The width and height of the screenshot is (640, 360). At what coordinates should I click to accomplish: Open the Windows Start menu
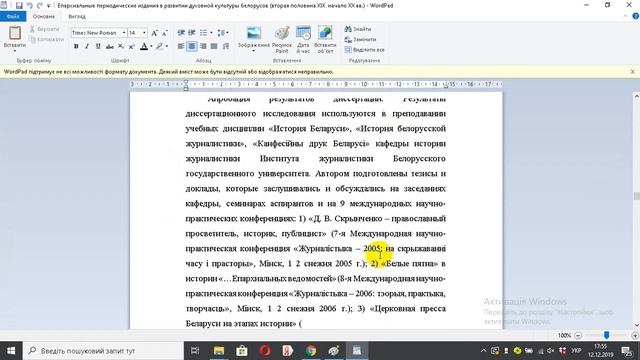11,351
